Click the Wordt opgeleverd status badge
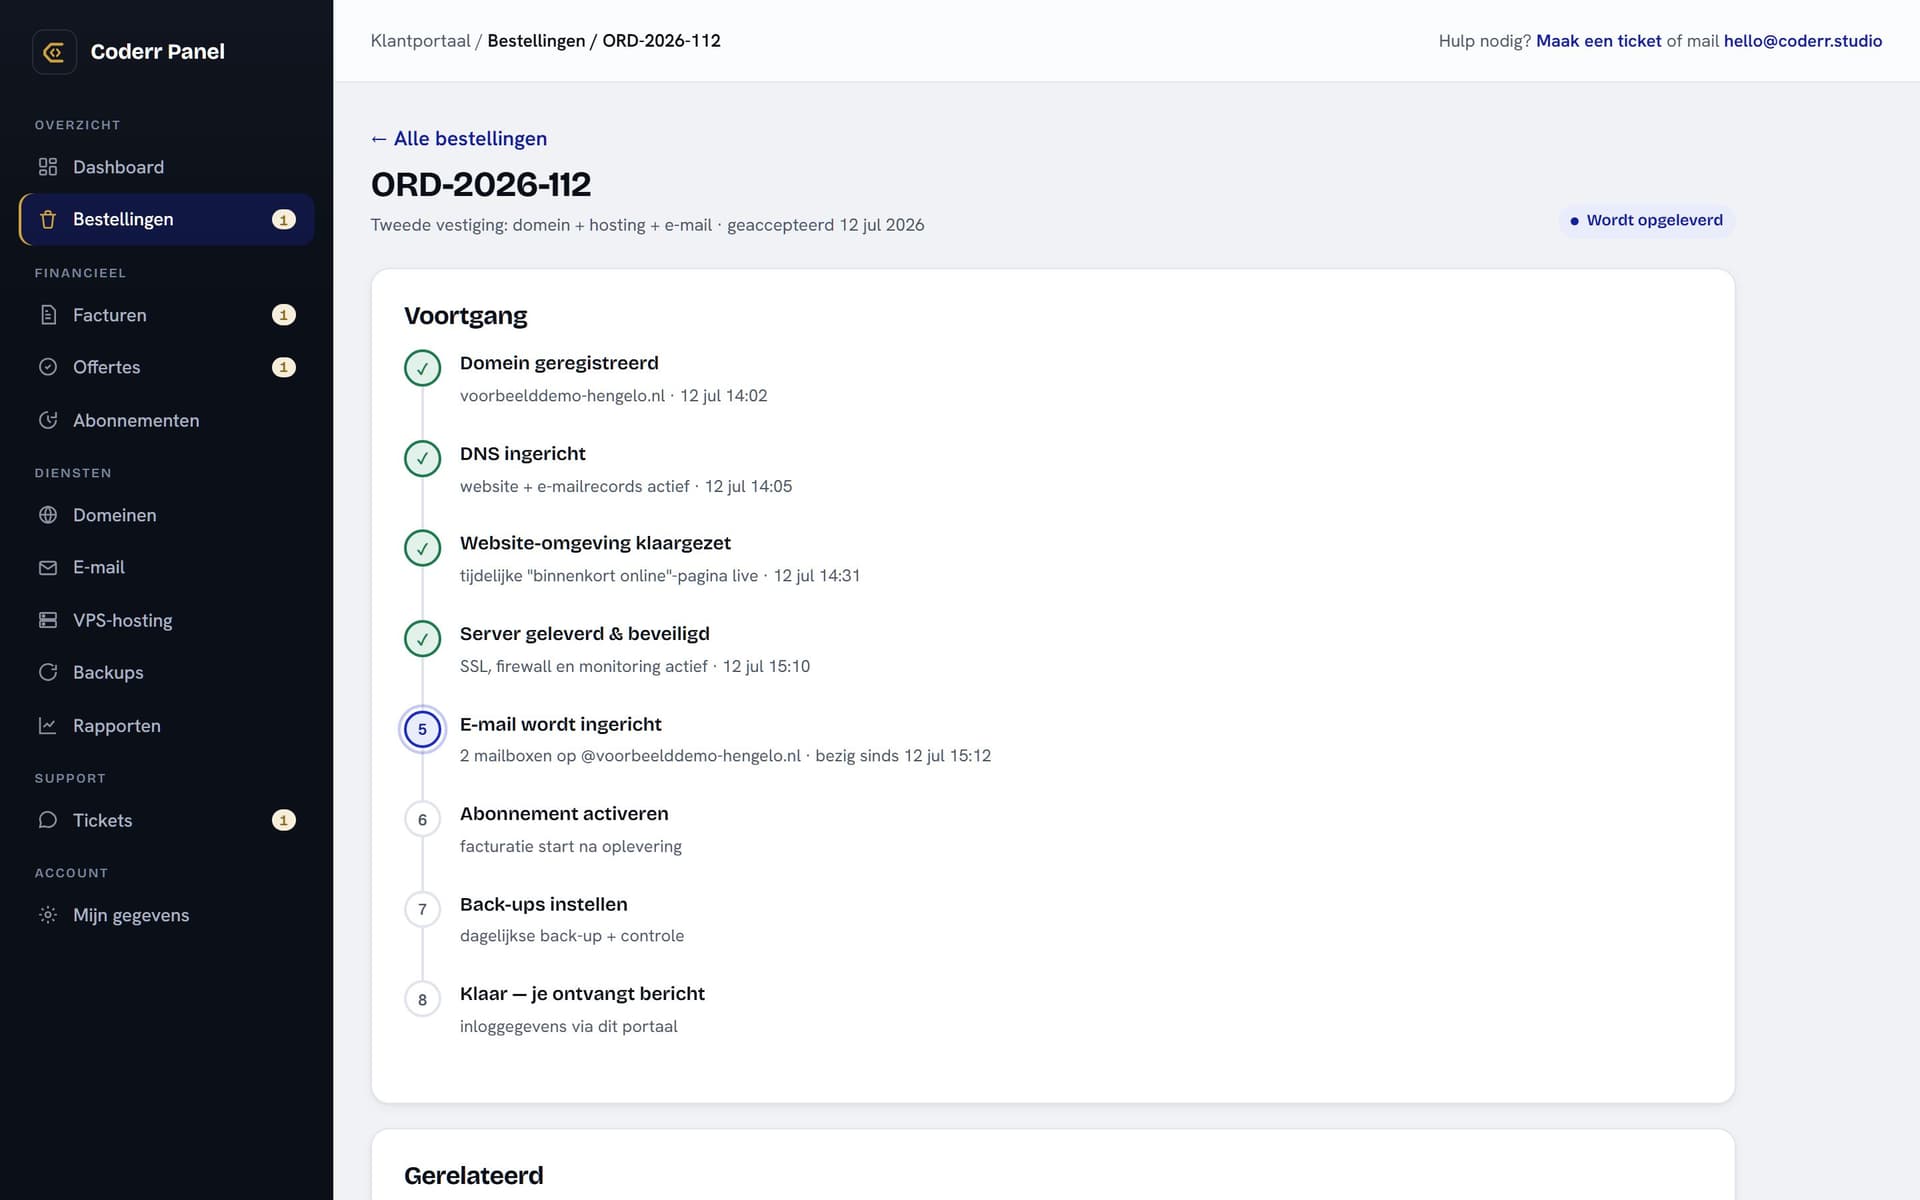This screenshot has height=1200, width=1920. pyautogui.click(x=1646, y=220)
